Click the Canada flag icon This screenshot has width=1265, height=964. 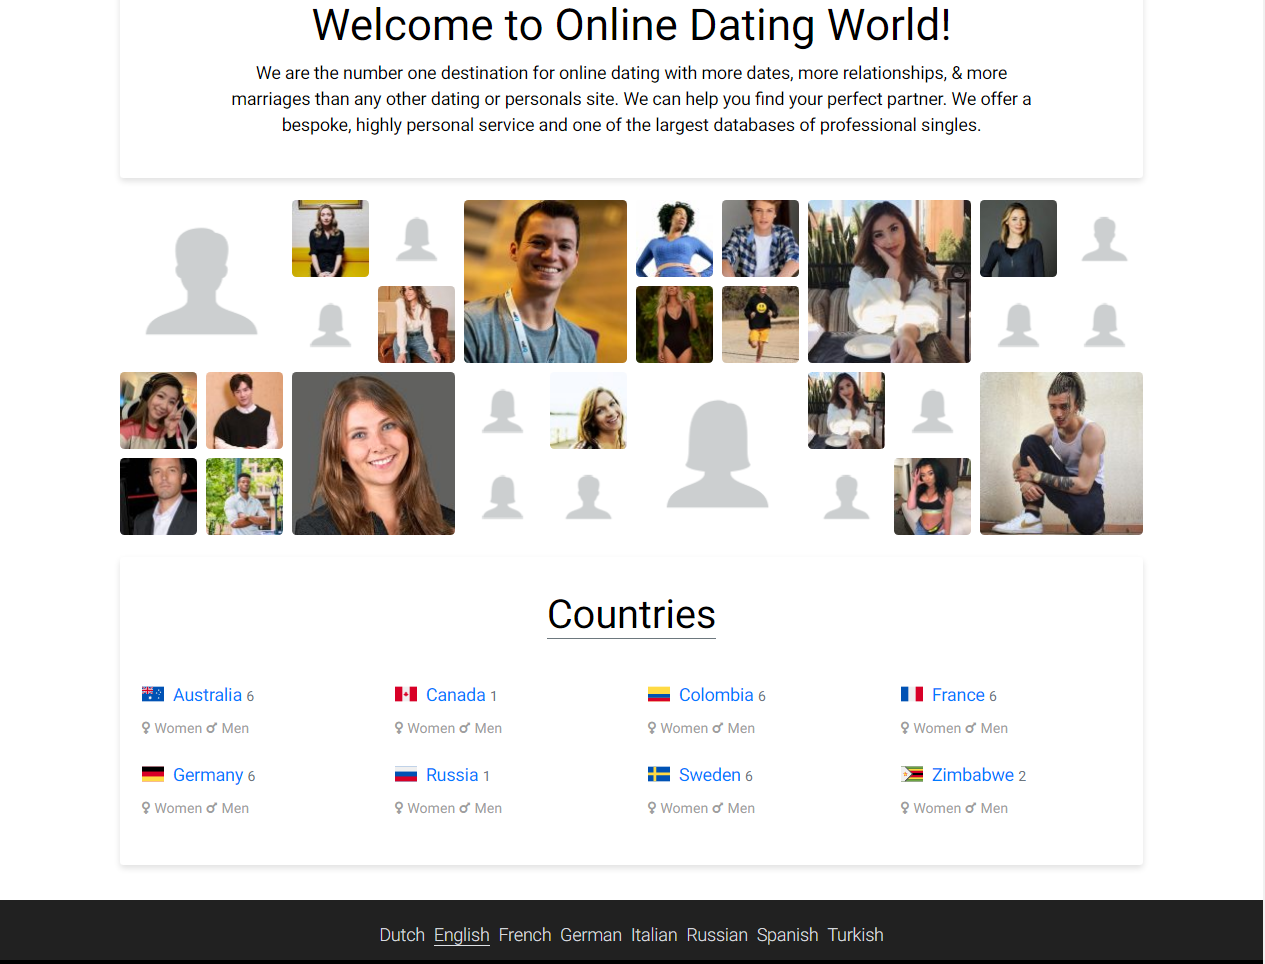click(x=405, y=694)
